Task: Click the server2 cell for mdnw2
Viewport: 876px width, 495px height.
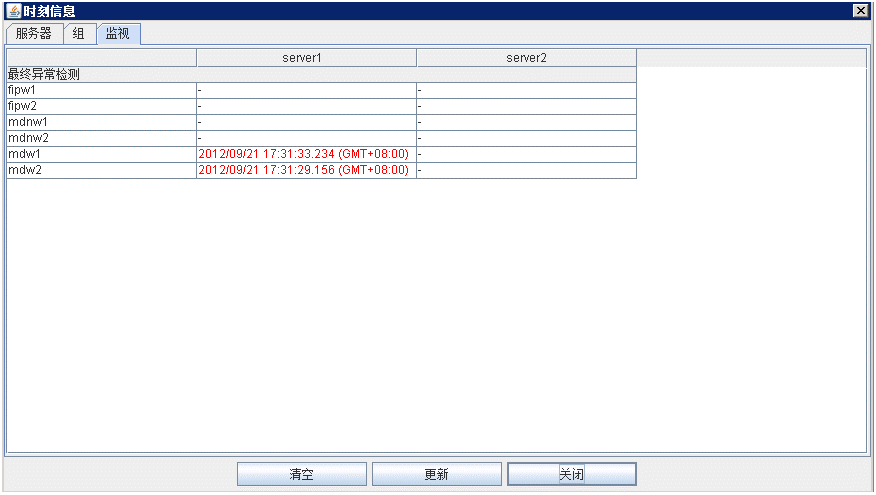Action: click(526, 138)
